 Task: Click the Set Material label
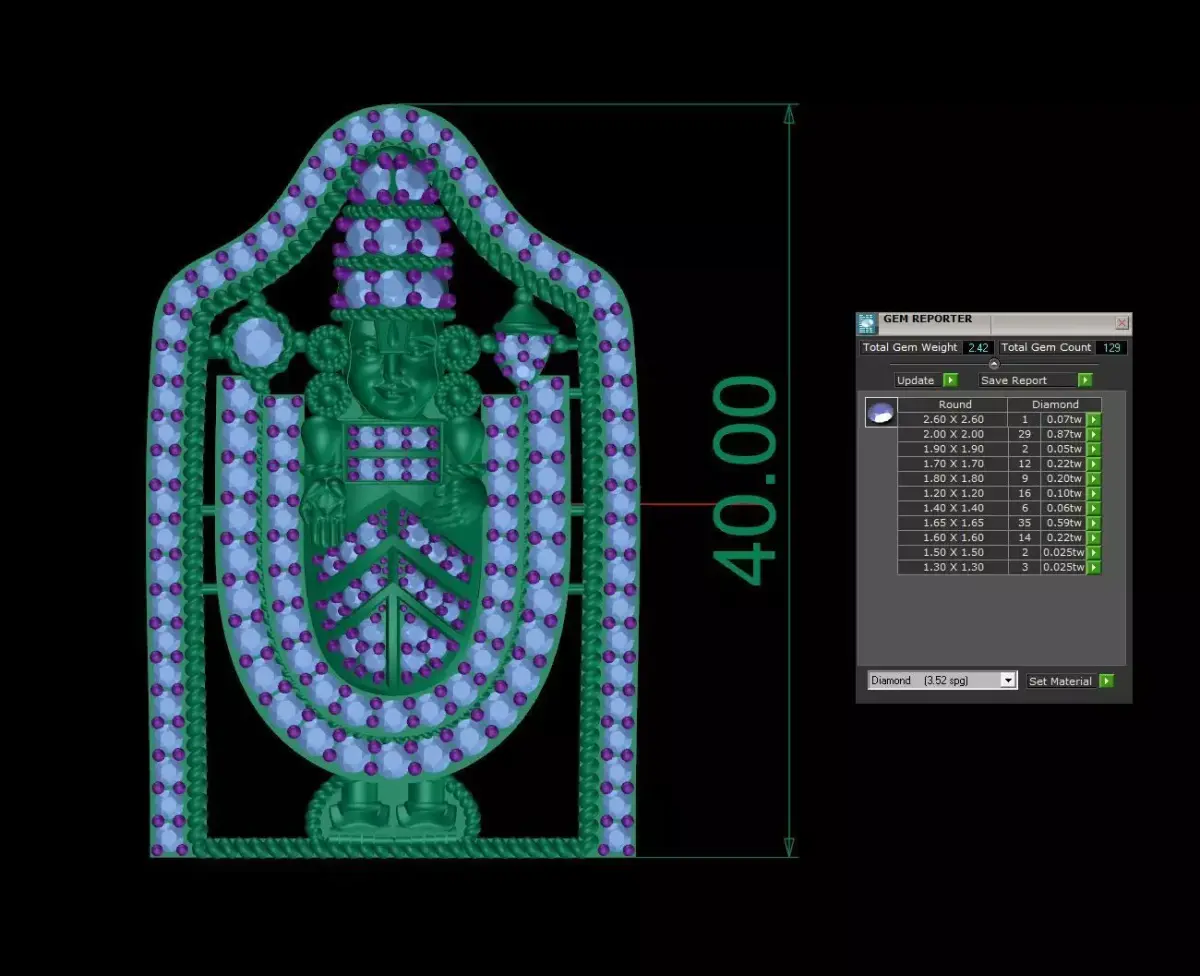click(x=1060, y=681)
